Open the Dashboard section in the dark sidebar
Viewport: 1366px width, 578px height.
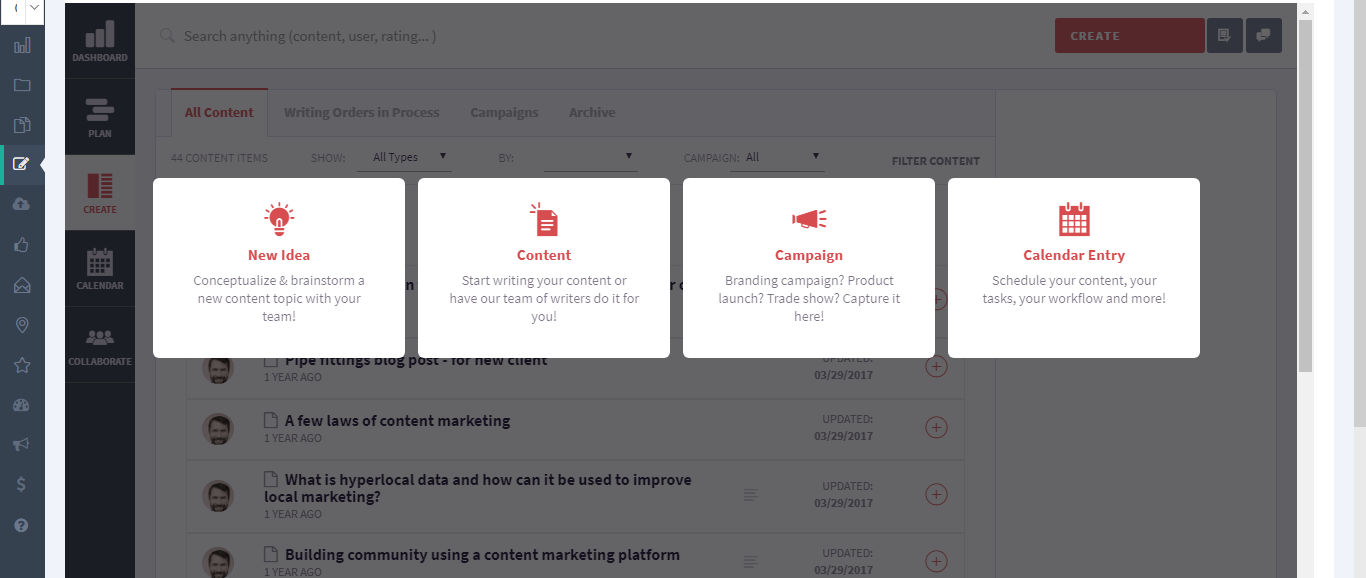[100, 41]
